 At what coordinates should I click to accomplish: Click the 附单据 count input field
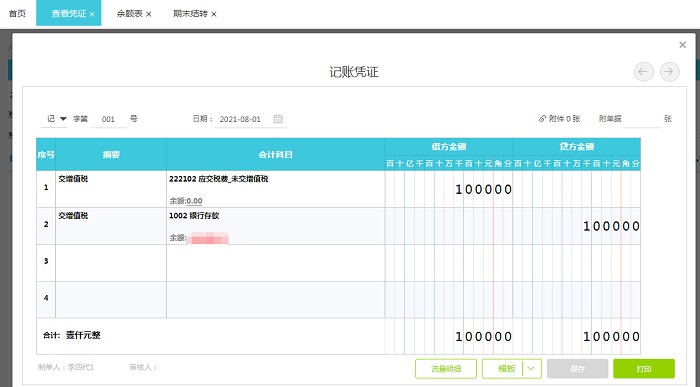pos(642,119)
